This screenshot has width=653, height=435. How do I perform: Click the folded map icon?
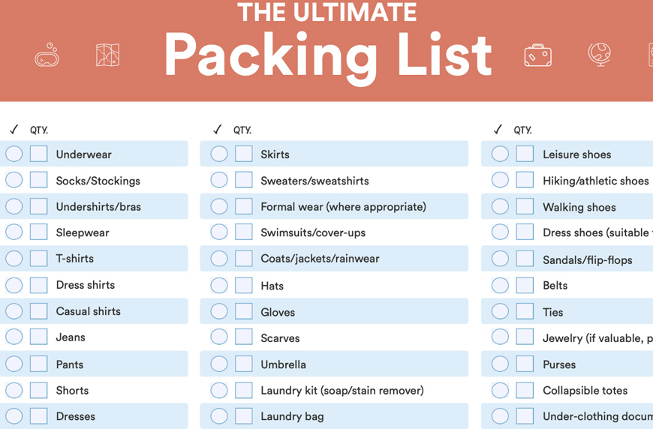click(107, 55)
